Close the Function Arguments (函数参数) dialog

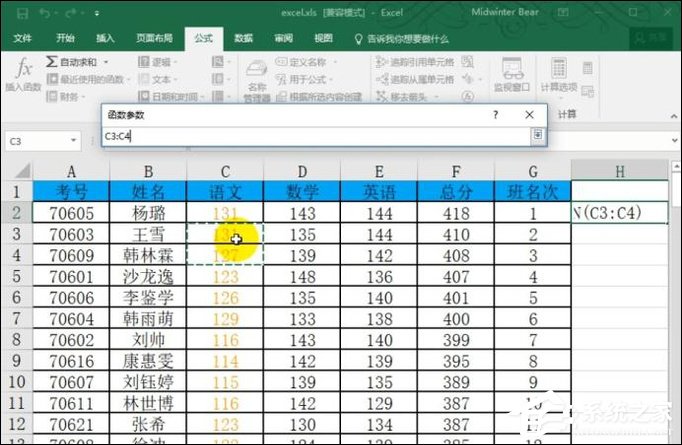(x=529, y=114)
